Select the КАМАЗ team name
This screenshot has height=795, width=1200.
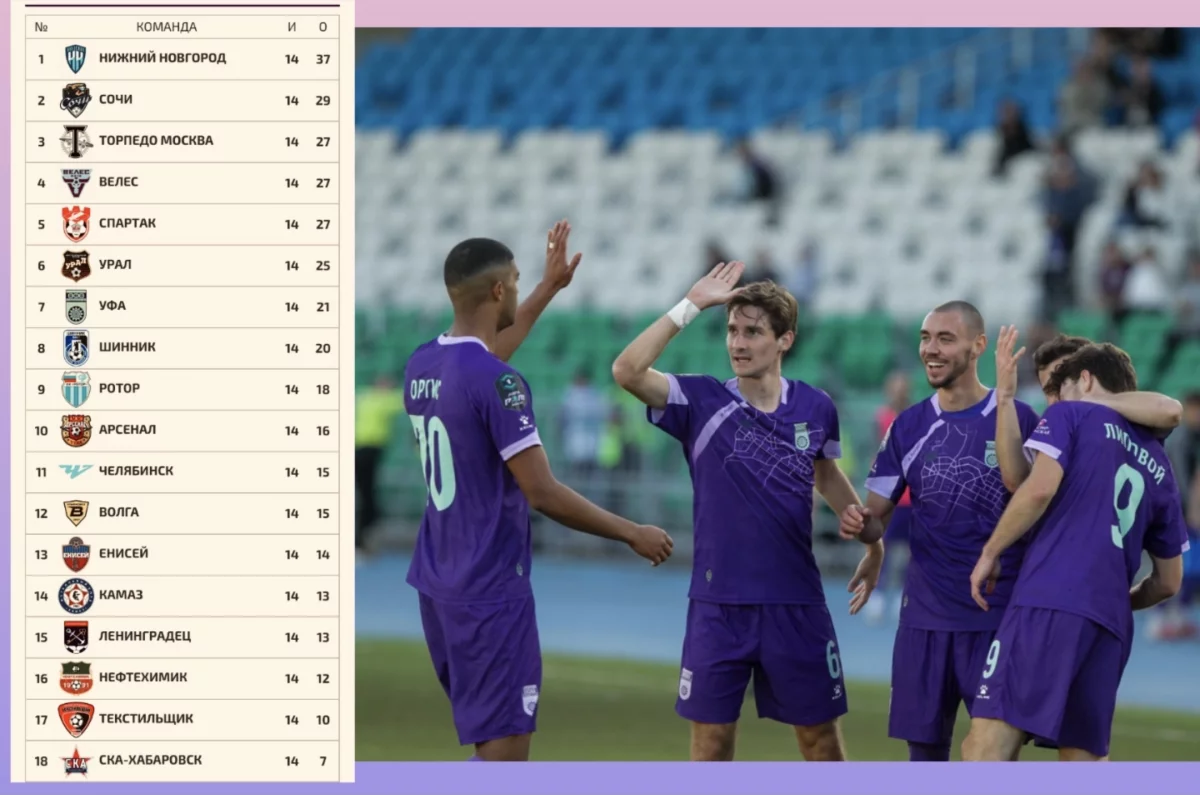click(120, 594)
